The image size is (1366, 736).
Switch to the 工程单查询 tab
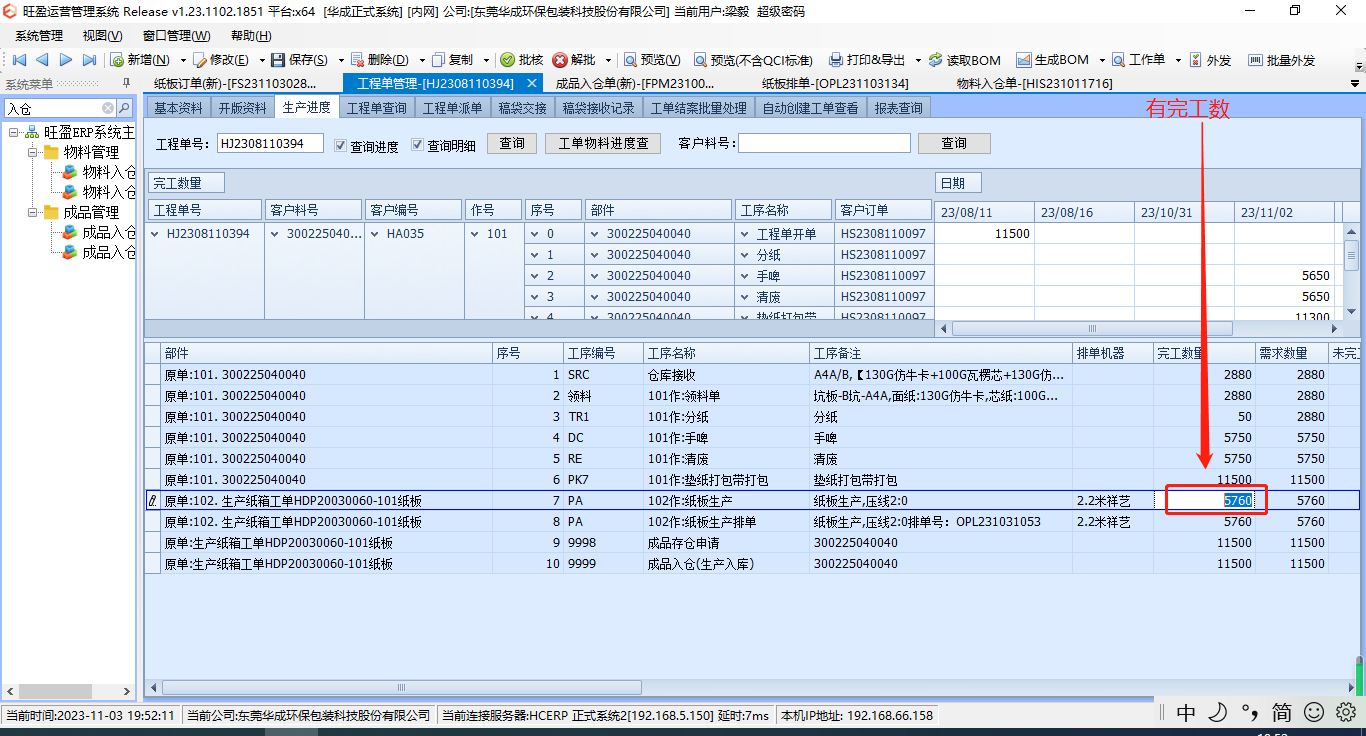tap(376, 107)
